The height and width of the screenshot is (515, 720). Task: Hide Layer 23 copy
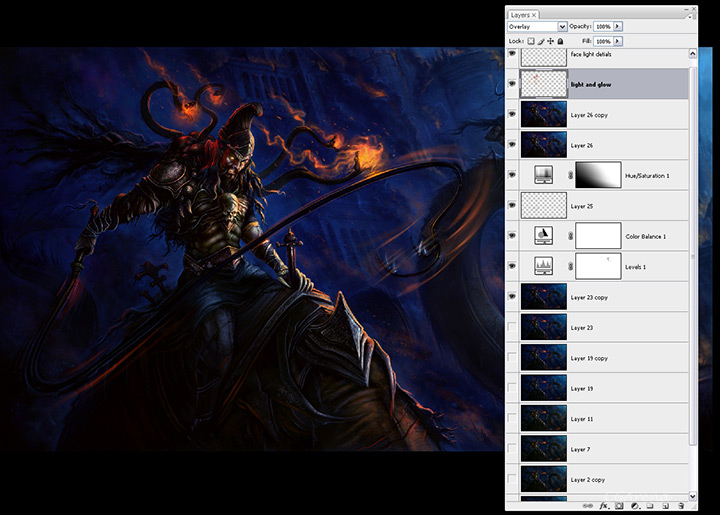[512, 297]
